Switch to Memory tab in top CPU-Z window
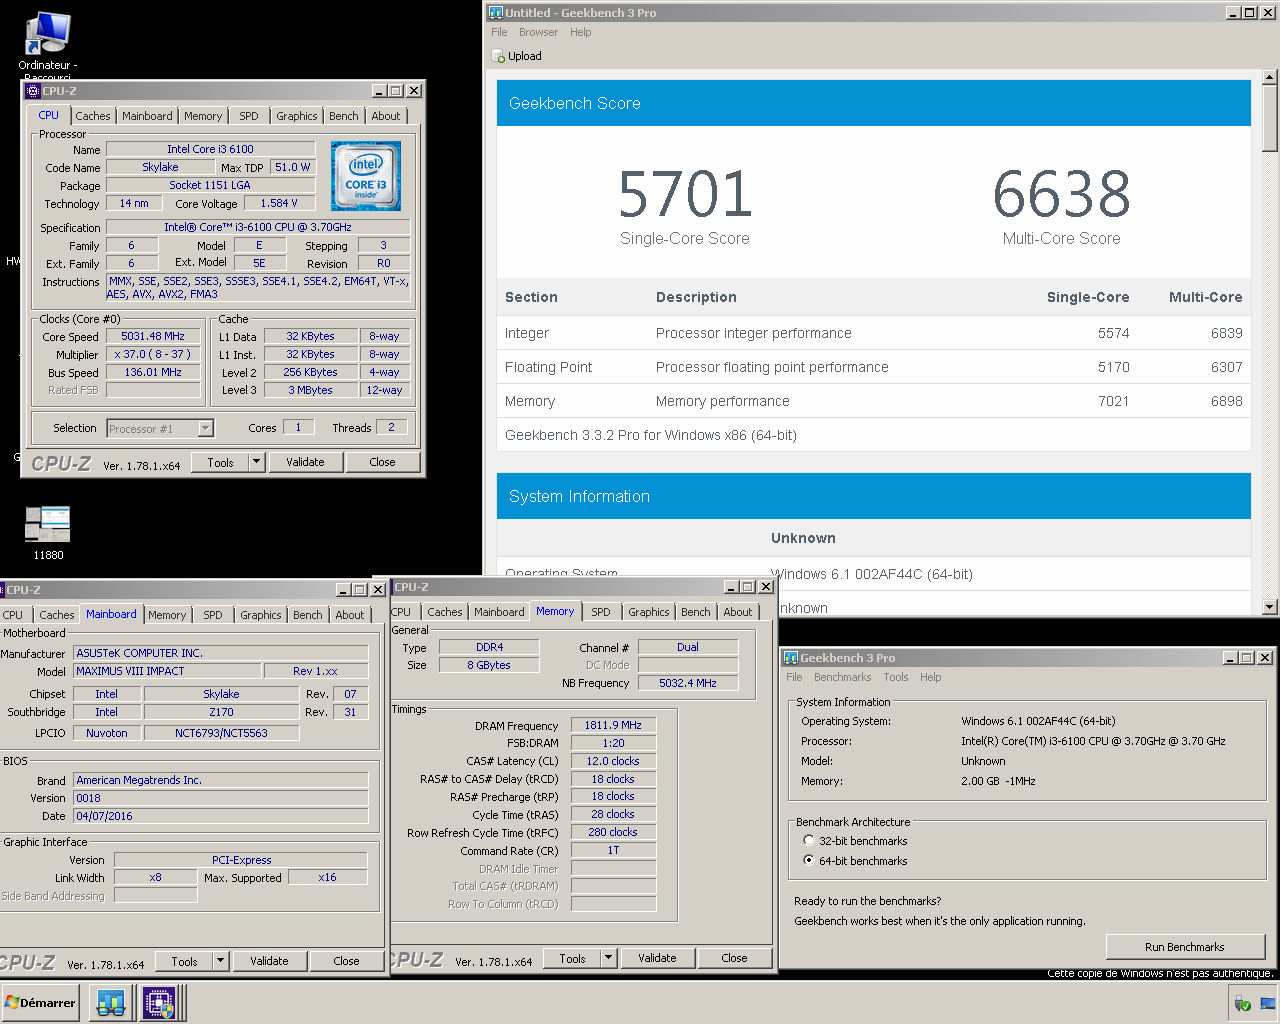 [203, 116]
